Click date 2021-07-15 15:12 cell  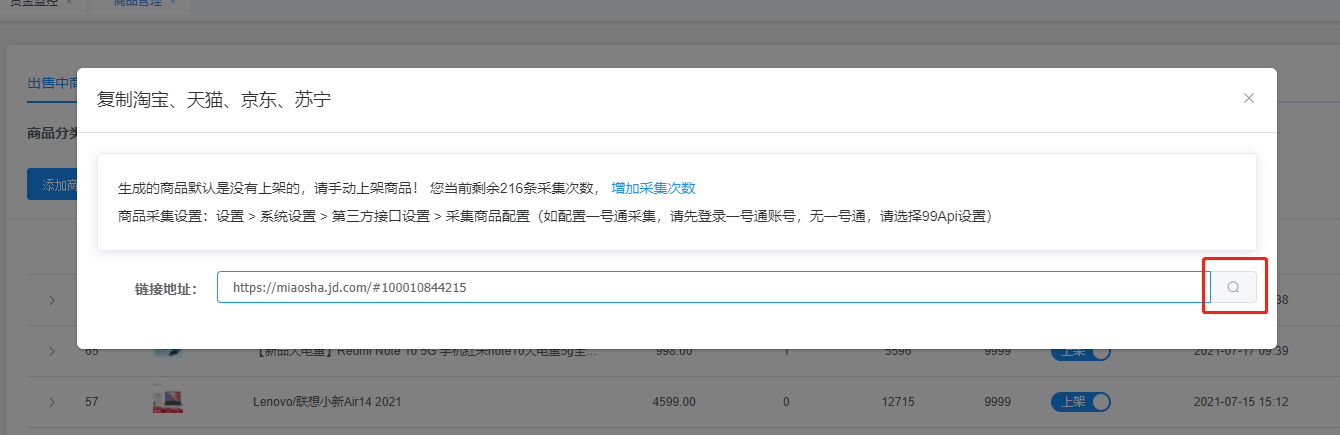coord(1241,402)
